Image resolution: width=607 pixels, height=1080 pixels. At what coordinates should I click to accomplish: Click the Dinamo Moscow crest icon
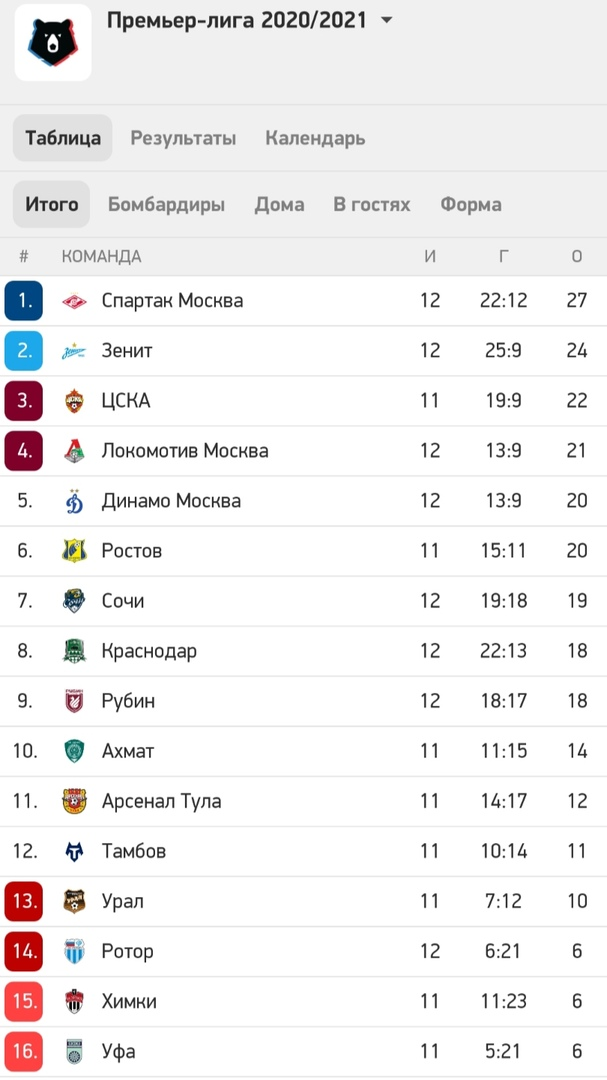[74, 501]
